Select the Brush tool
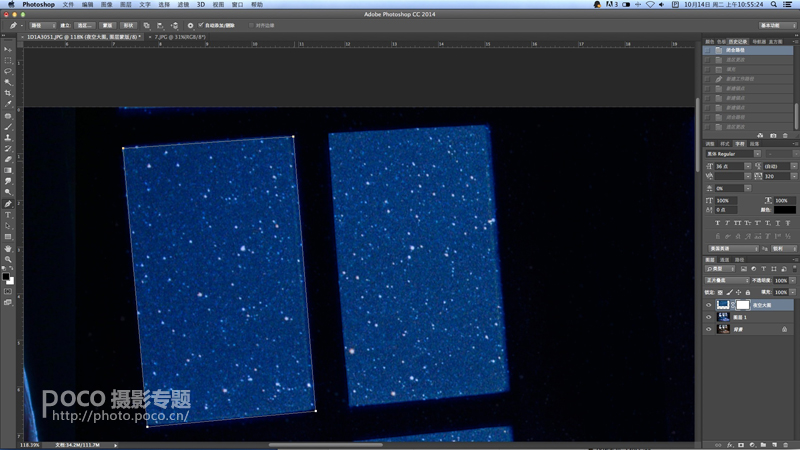Screen dimensions: 800x450 (x=8, y=127)
